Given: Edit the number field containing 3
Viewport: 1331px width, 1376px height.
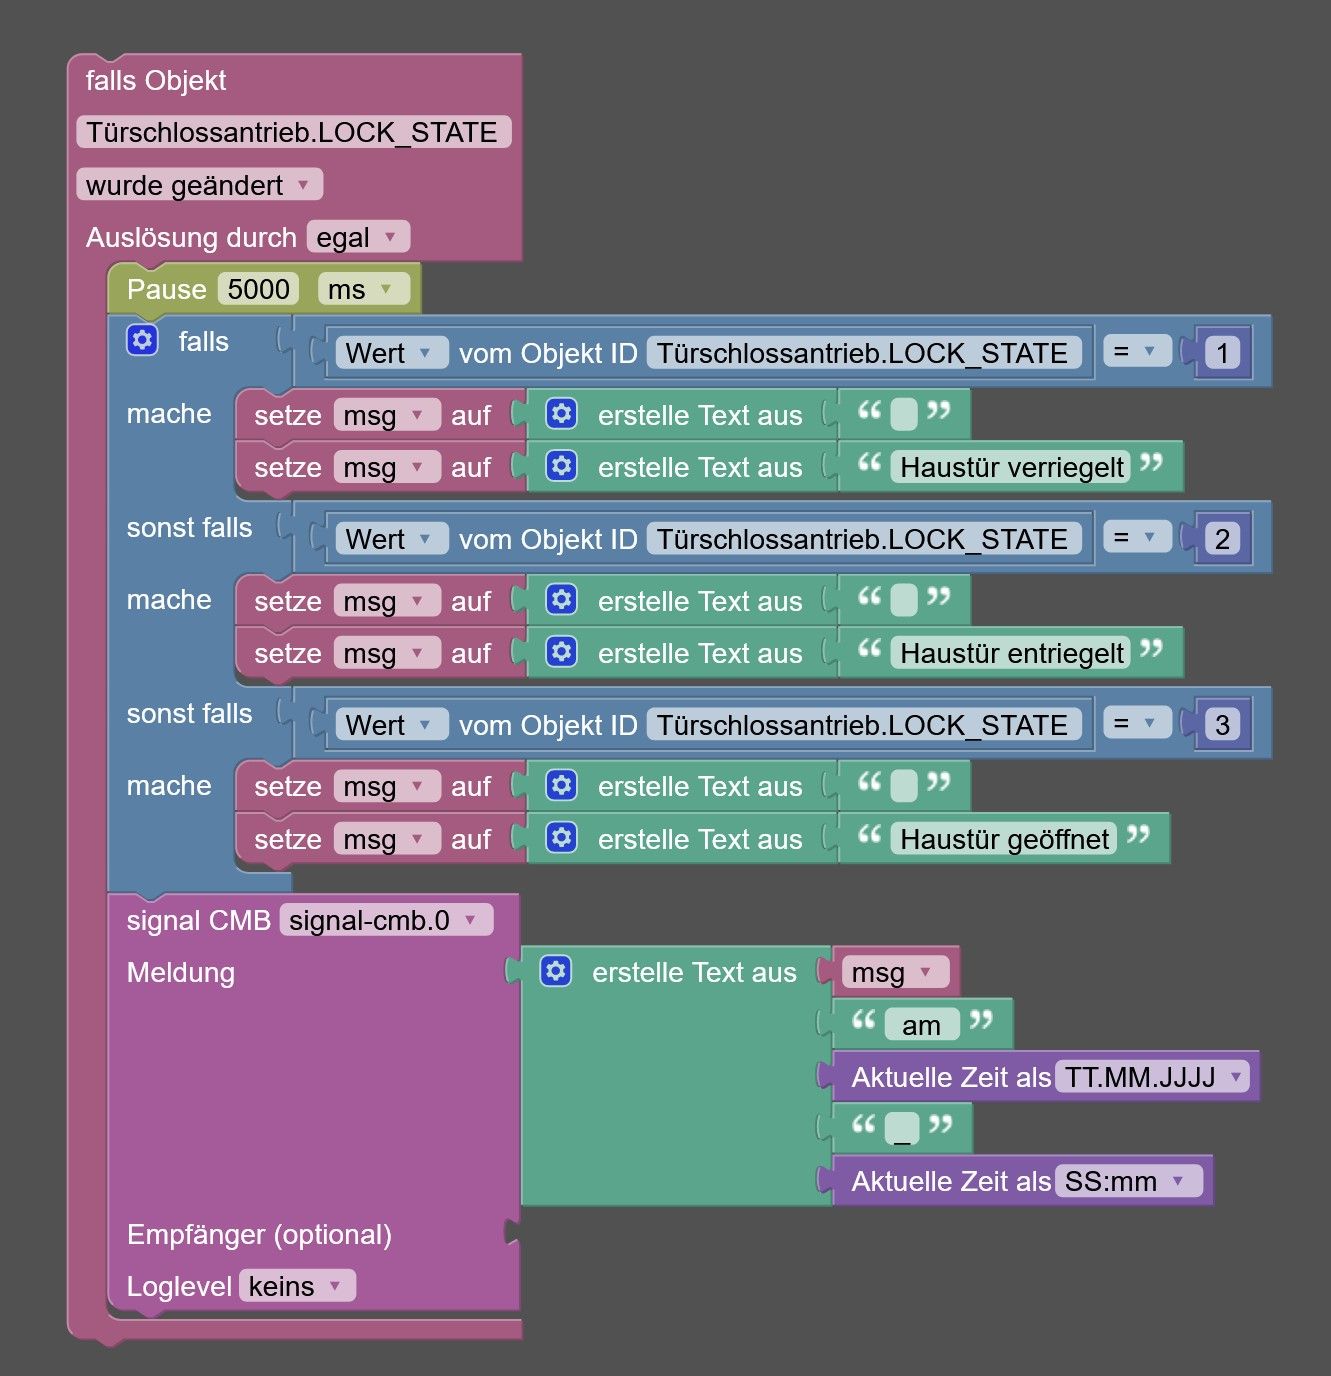Looking at the screenshot, I should [x=1222, y=725].
